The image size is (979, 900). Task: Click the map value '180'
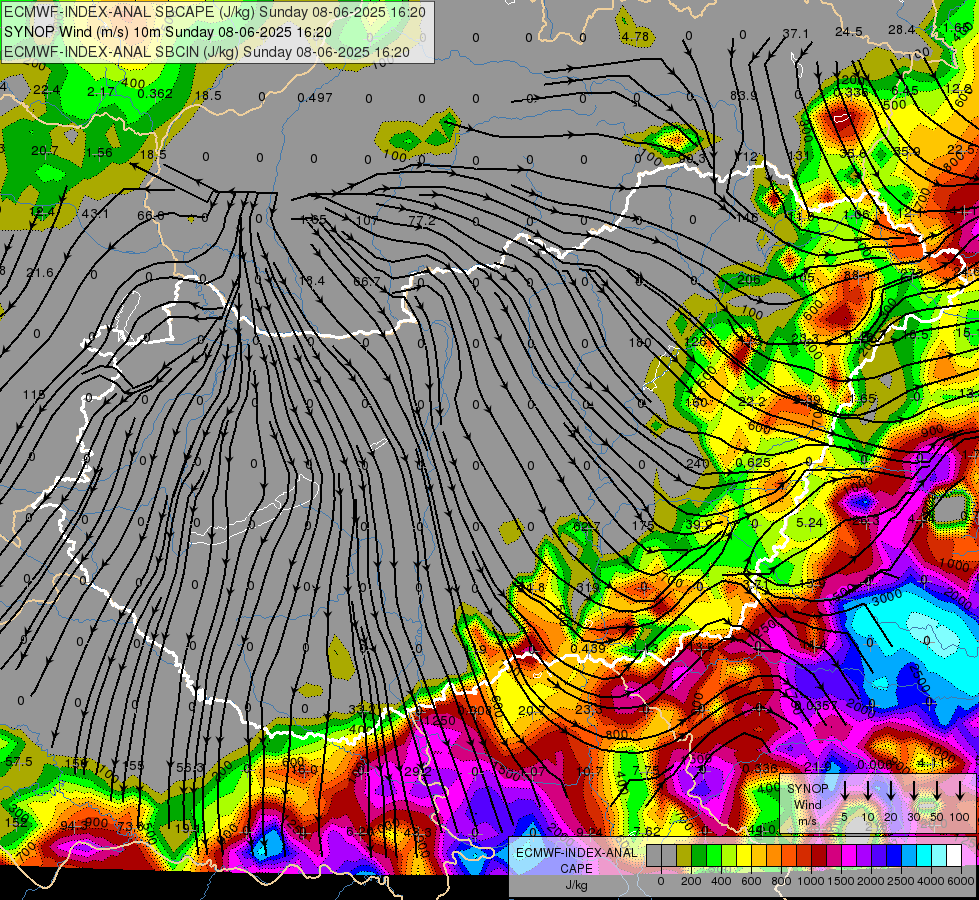tap(640, 342)
